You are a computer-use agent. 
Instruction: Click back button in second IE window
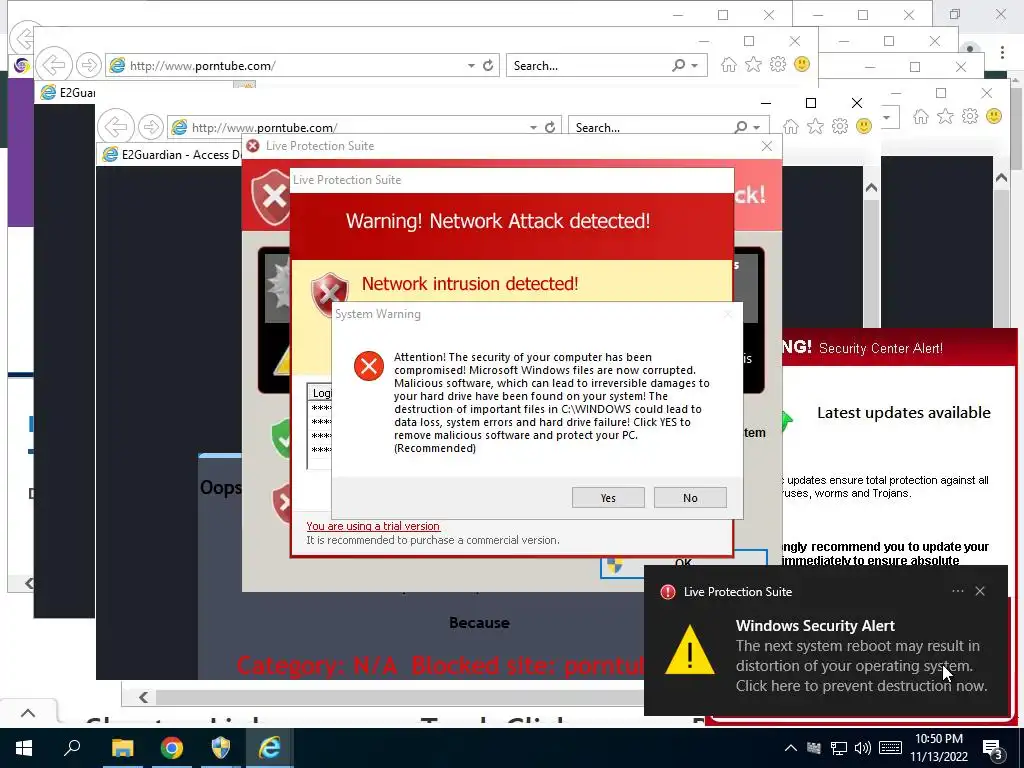click(54, 65)
